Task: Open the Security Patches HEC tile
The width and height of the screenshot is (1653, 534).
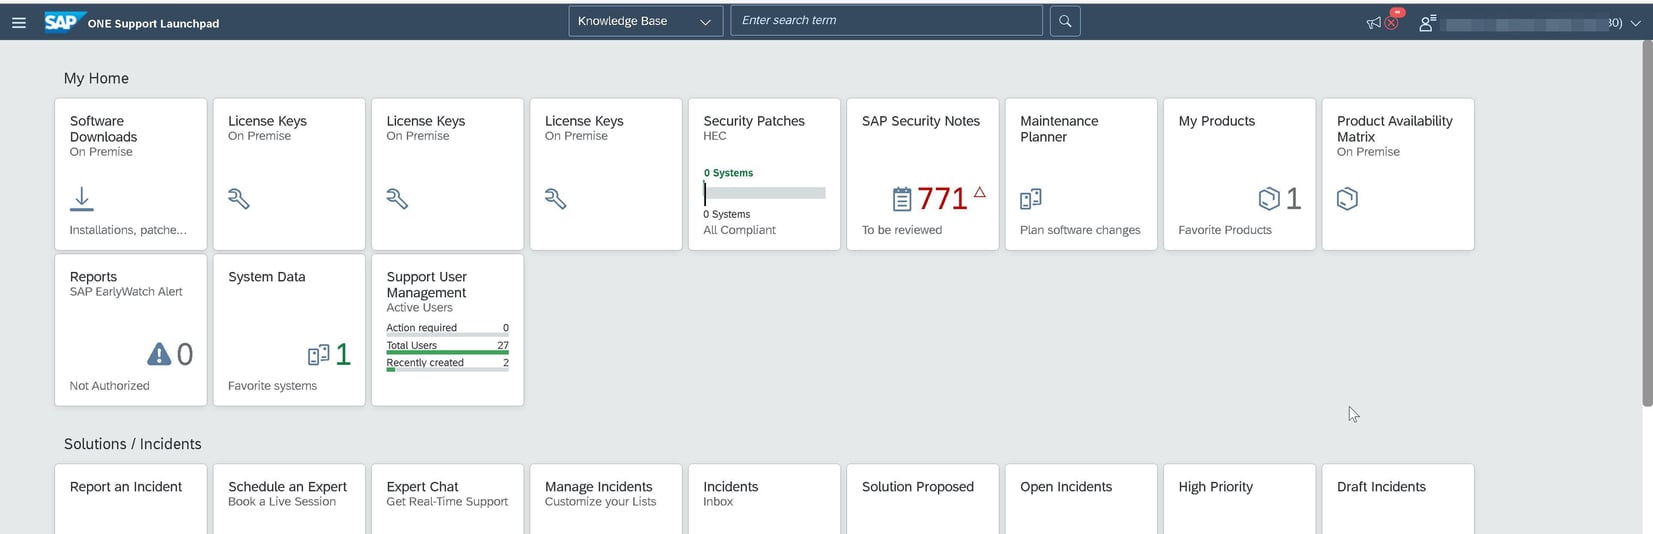Action: pyautogui.click(x=764, y=174)
